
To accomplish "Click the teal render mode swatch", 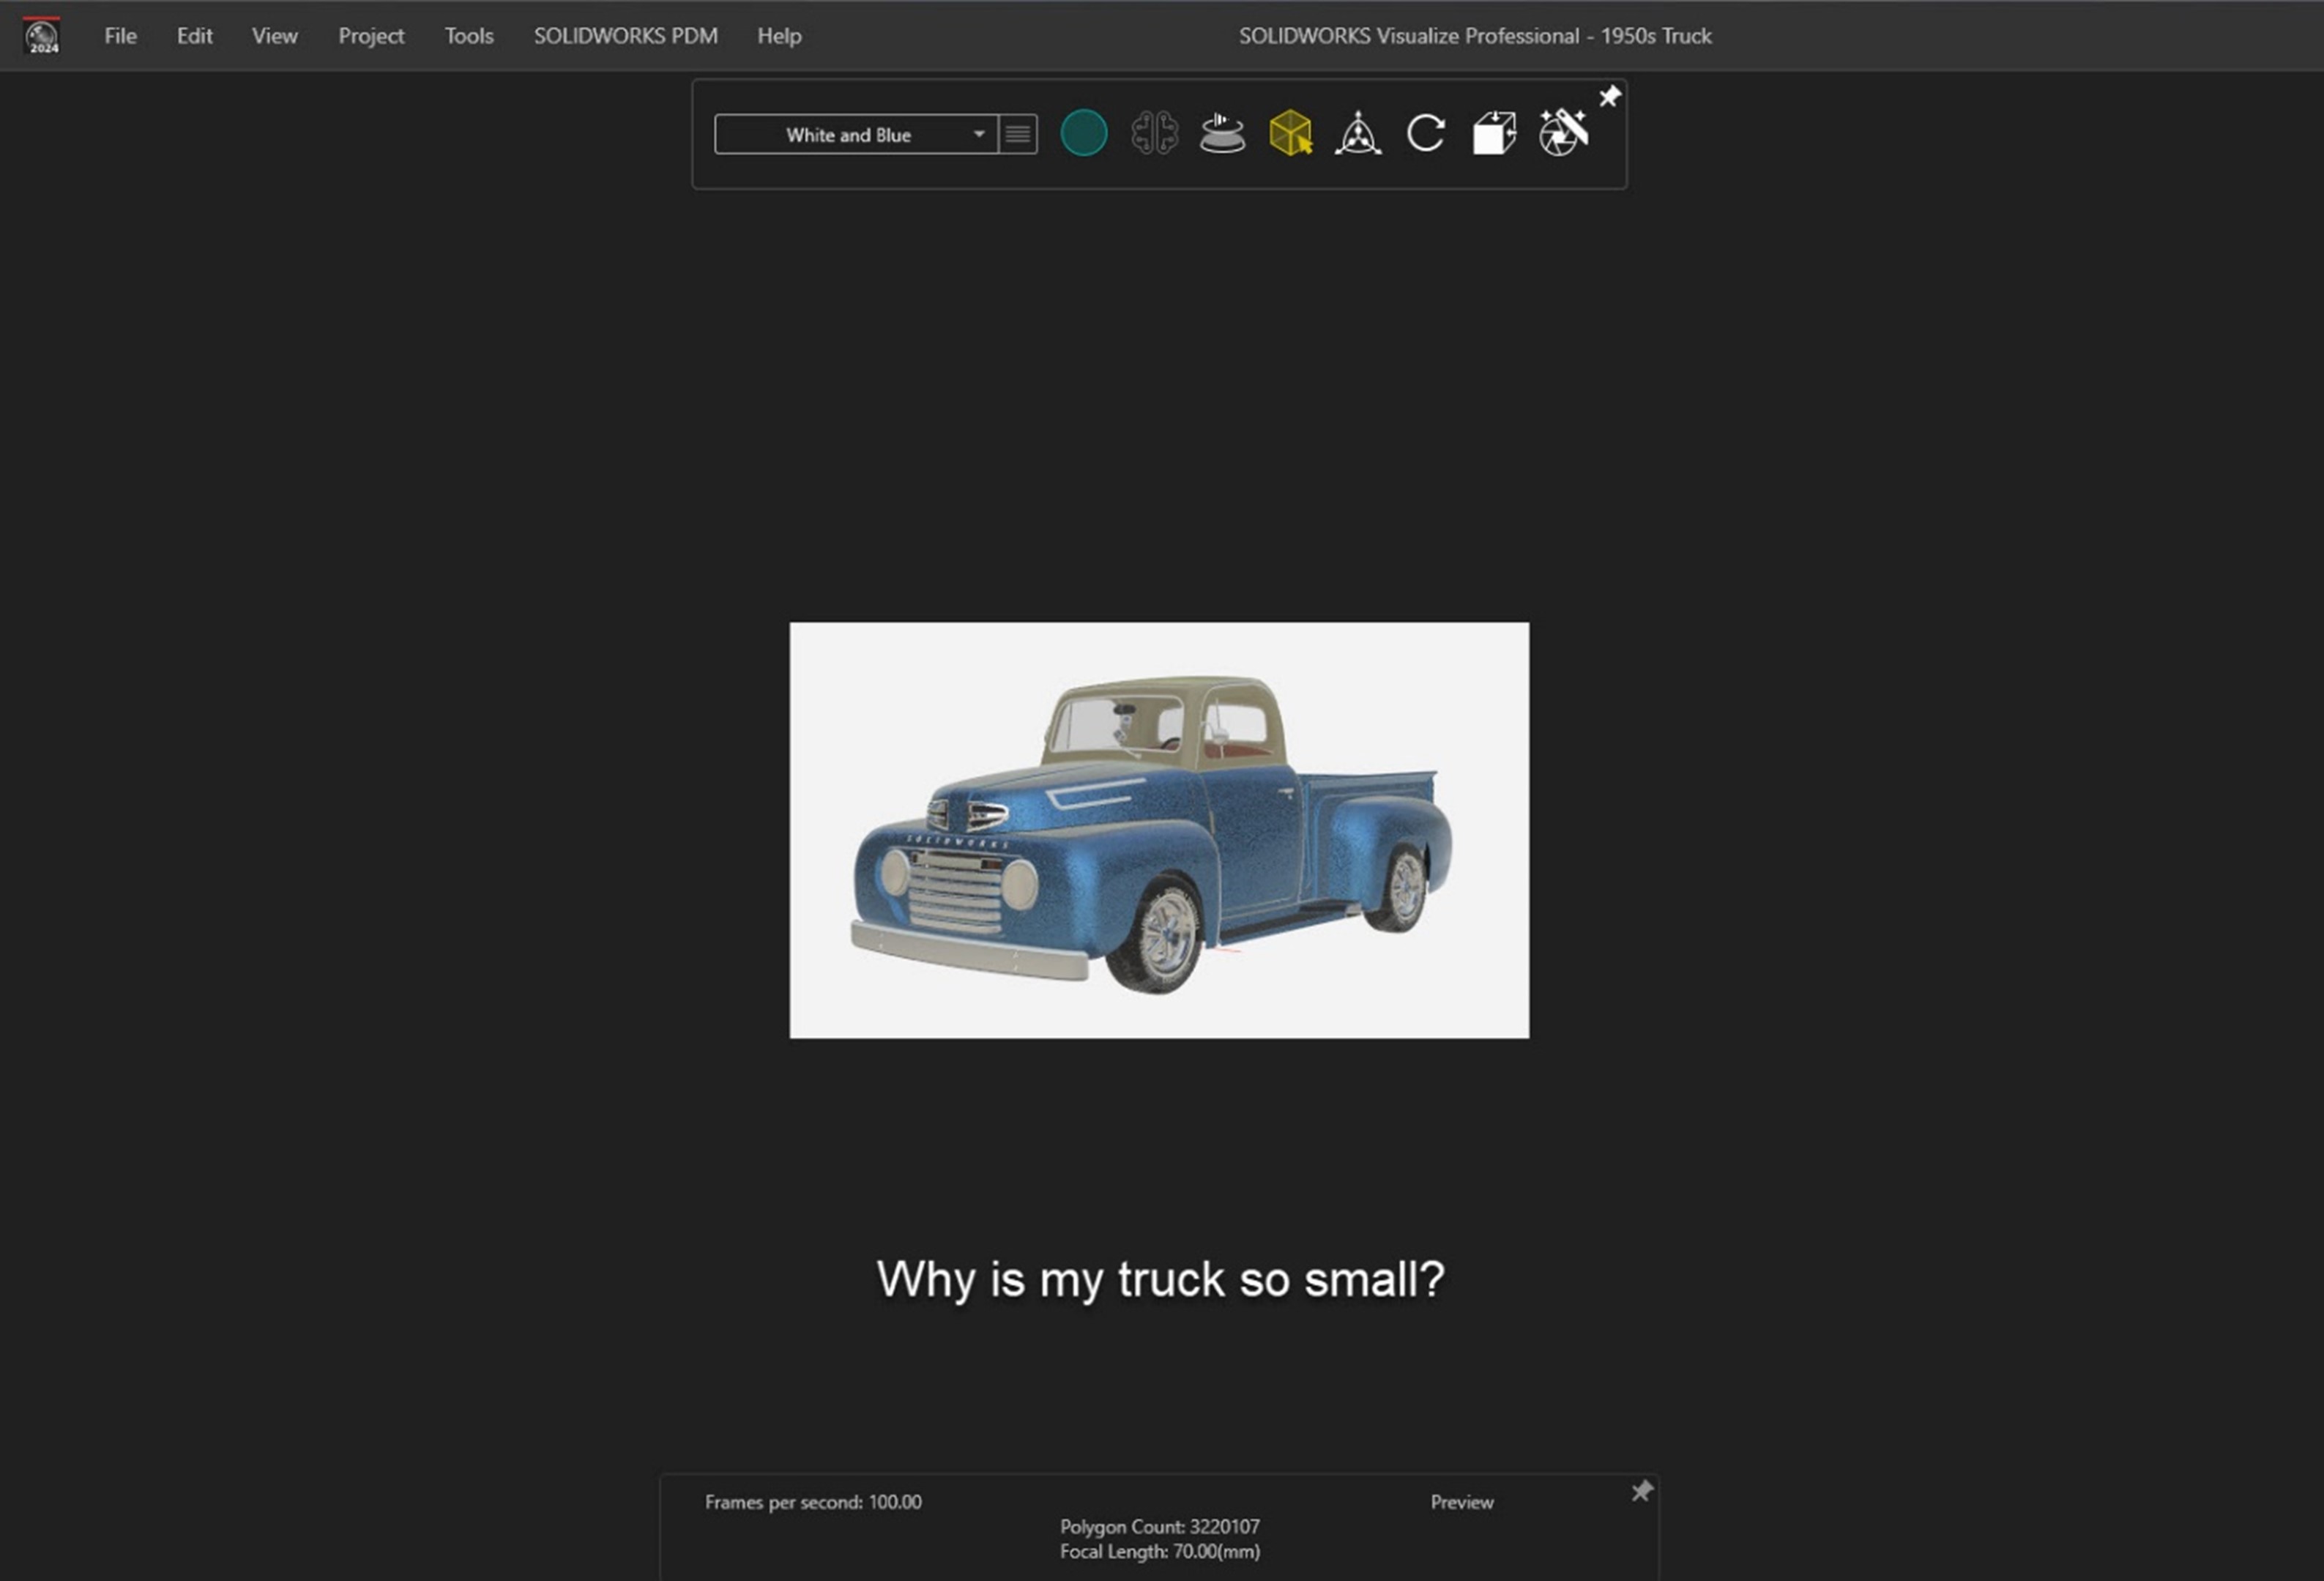I will pos(1084,131).
